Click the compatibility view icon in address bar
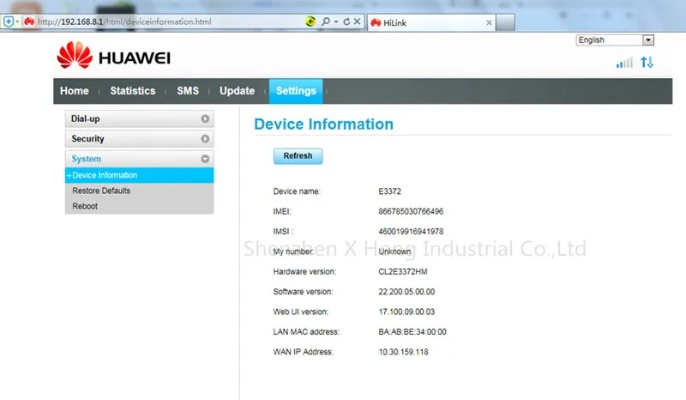 pyautogui.click(x=310, y=21)
